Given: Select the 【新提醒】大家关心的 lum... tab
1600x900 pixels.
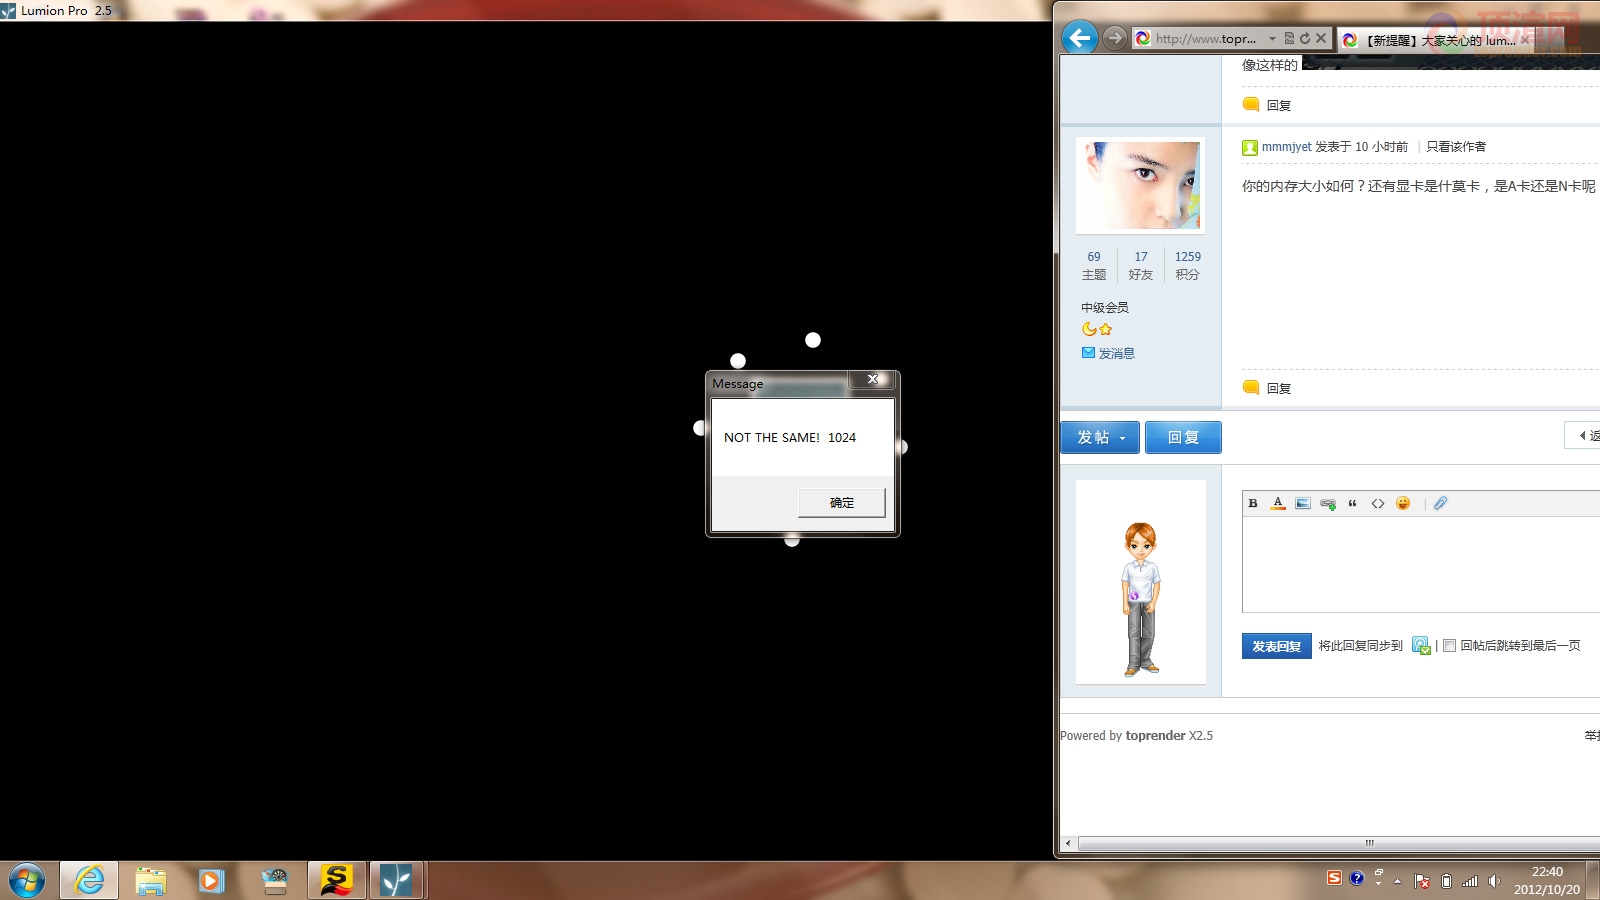Looking at the screenshot, I should coord(1437,40).
